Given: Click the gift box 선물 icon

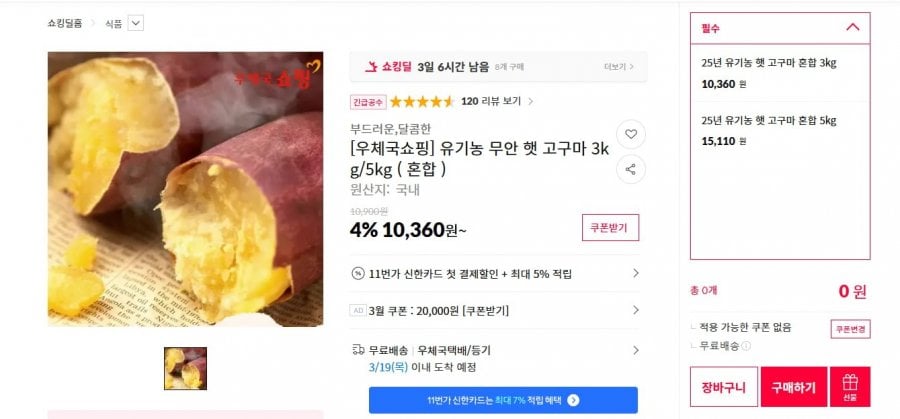Looking at the screenshot, I should [x=850, y=387].
